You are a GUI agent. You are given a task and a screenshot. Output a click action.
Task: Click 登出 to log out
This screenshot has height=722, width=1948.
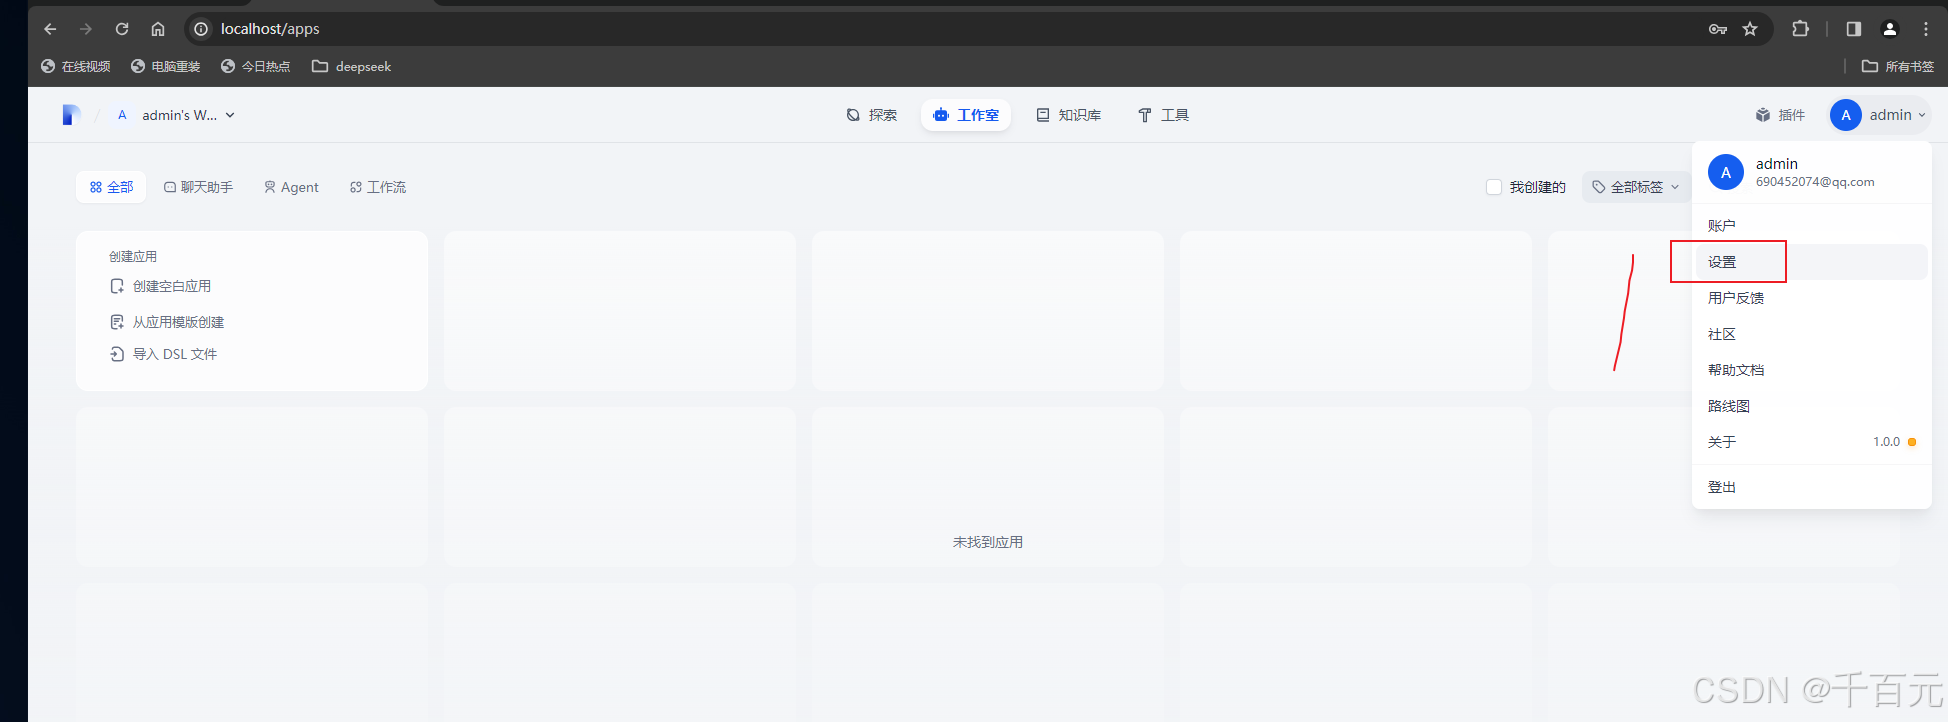click(1811, 487)
